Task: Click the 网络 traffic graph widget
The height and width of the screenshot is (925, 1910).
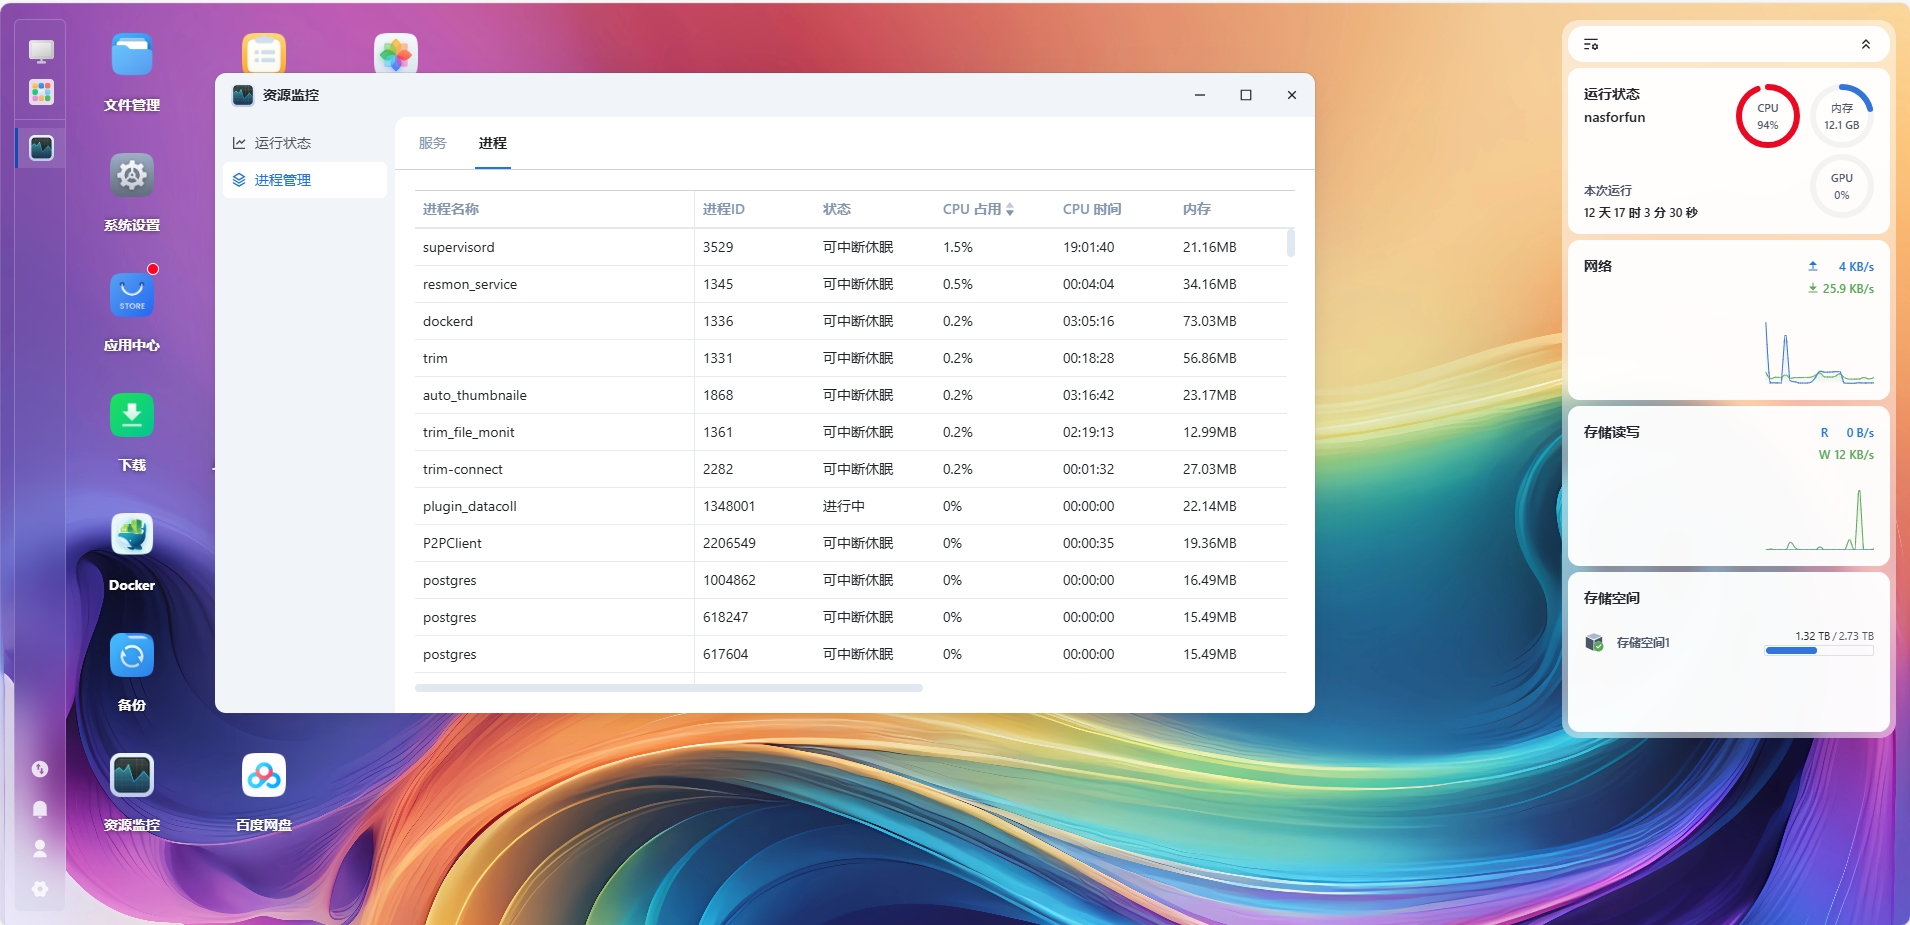Action: click(x=1819, y=353)
